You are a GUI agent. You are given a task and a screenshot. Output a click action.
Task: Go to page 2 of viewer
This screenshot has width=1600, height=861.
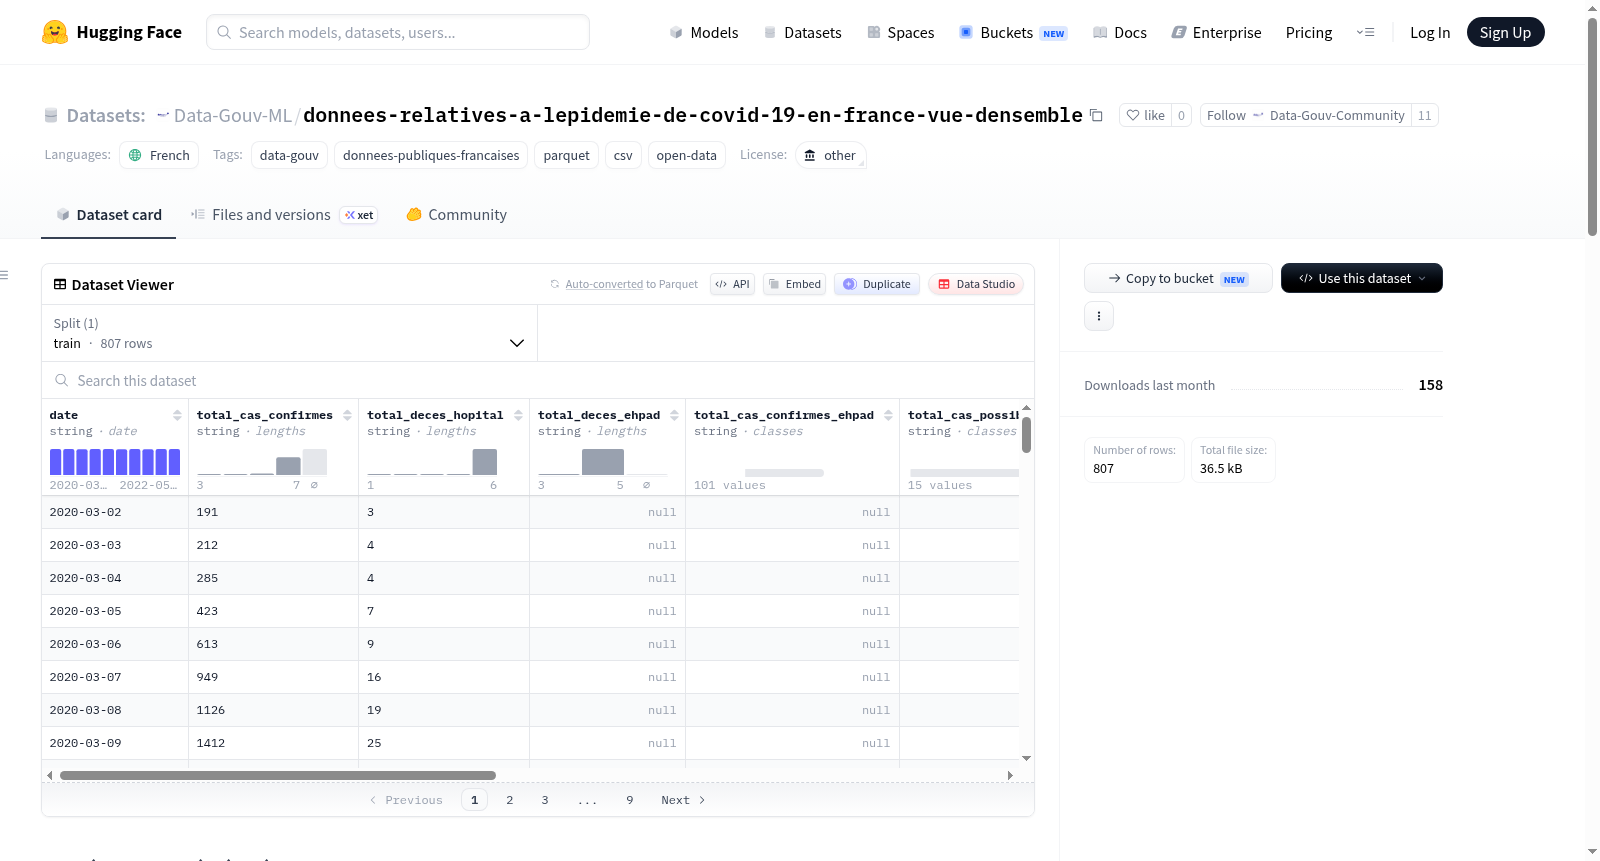pos(510,800)
